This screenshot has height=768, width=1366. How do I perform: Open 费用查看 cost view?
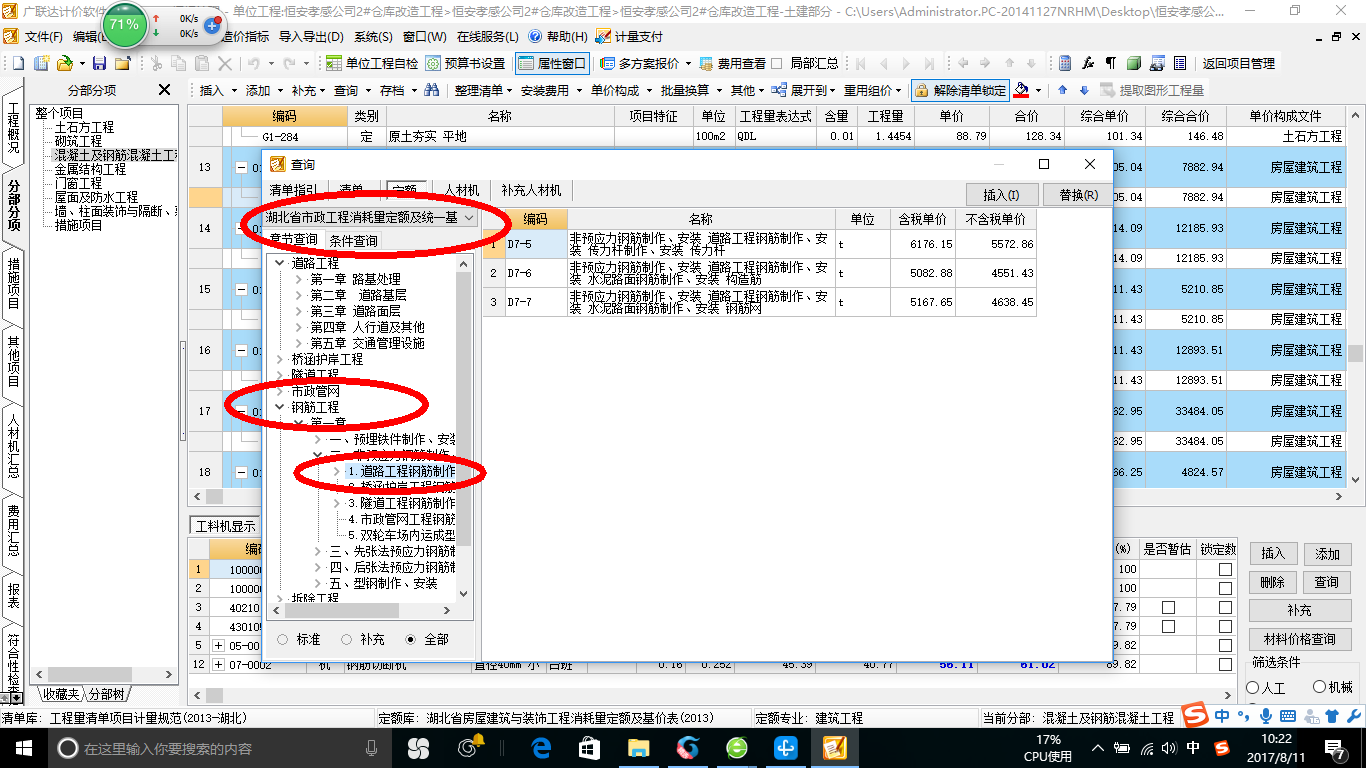(733, 63)
